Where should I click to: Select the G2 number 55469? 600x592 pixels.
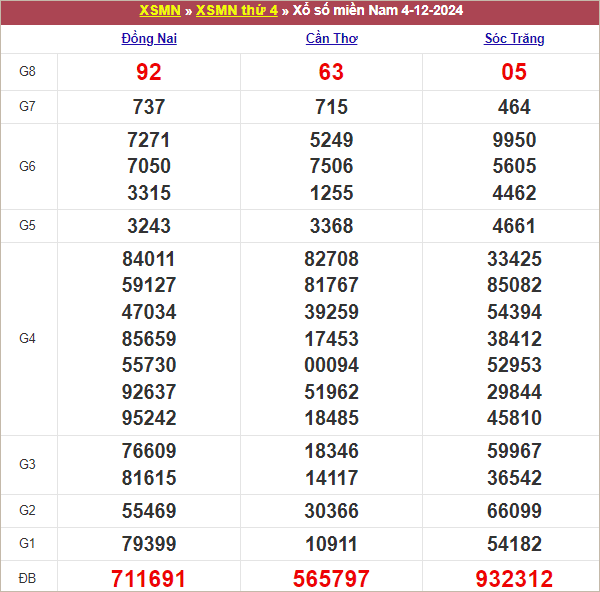[149, 511]
